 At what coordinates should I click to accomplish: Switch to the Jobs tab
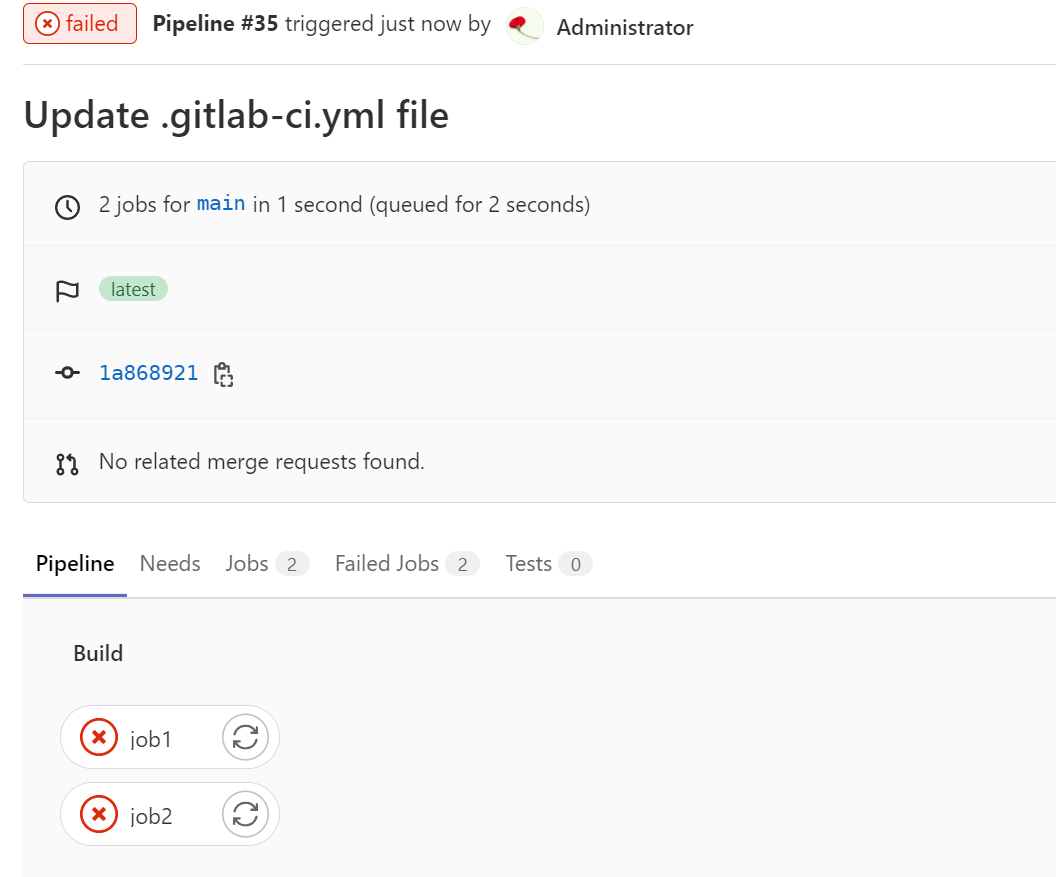[246, 563]
